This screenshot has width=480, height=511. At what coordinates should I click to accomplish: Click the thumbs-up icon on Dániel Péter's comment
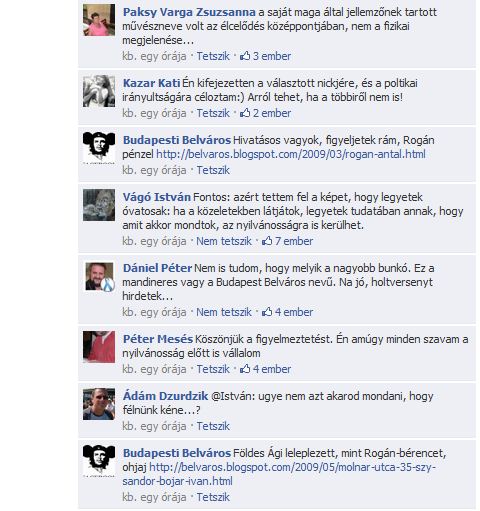(267, 312)
